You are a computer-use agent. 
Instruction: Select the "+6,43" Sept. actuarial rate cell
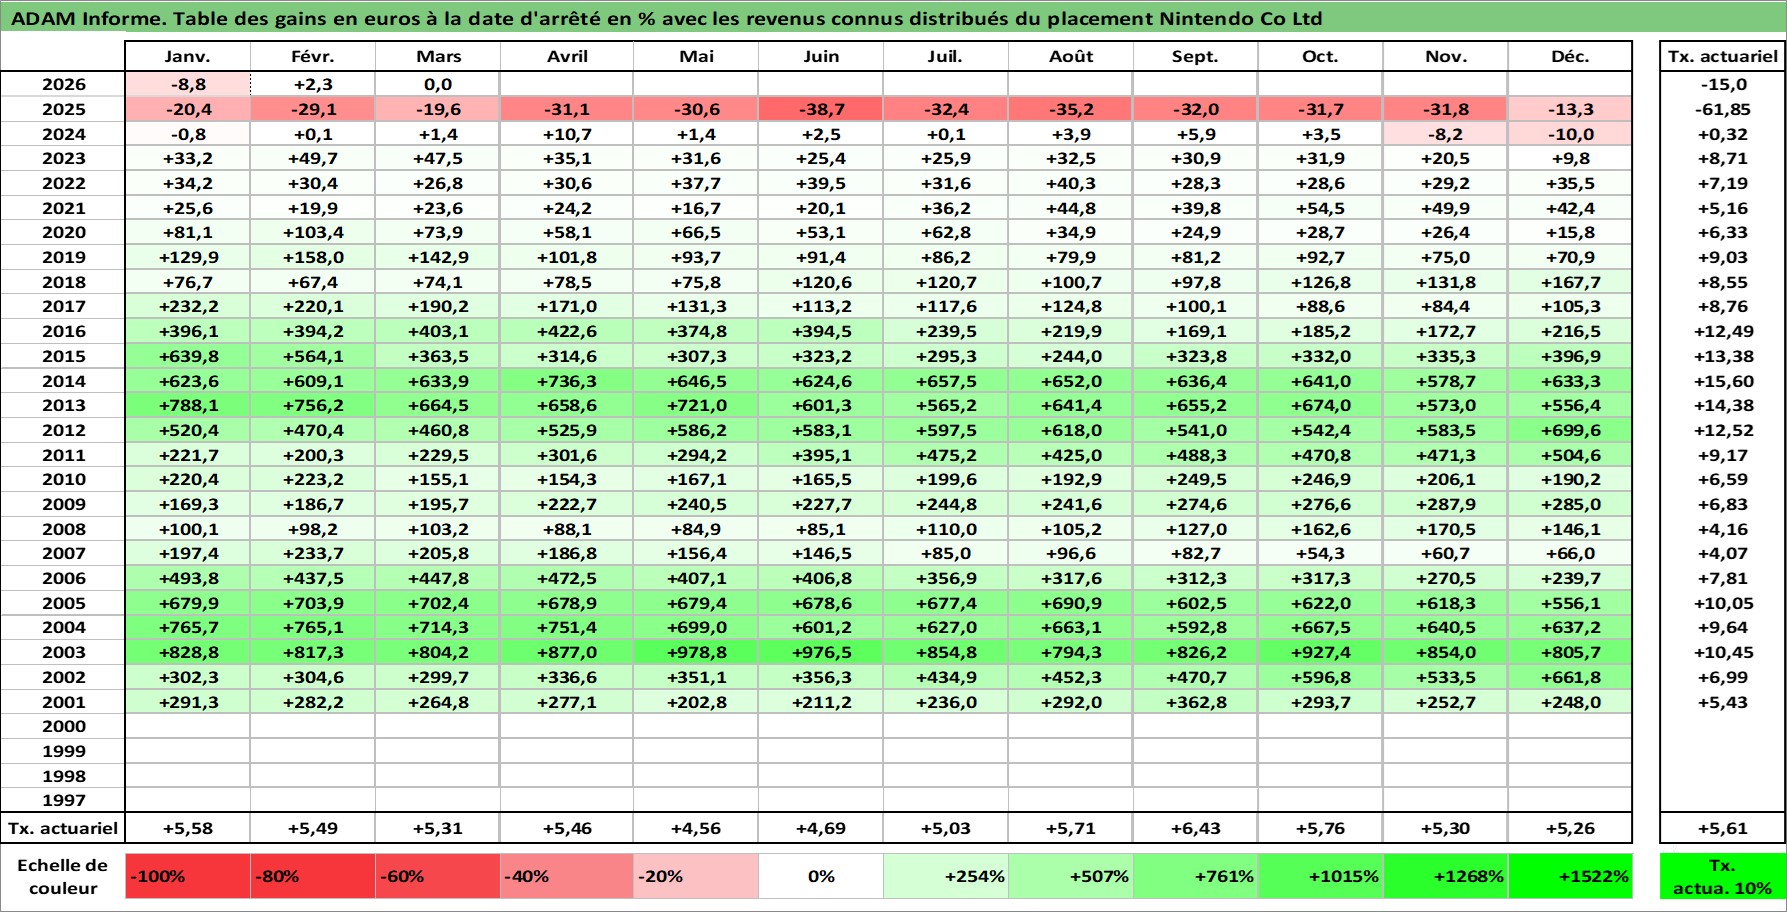(x=1195, y=828)
